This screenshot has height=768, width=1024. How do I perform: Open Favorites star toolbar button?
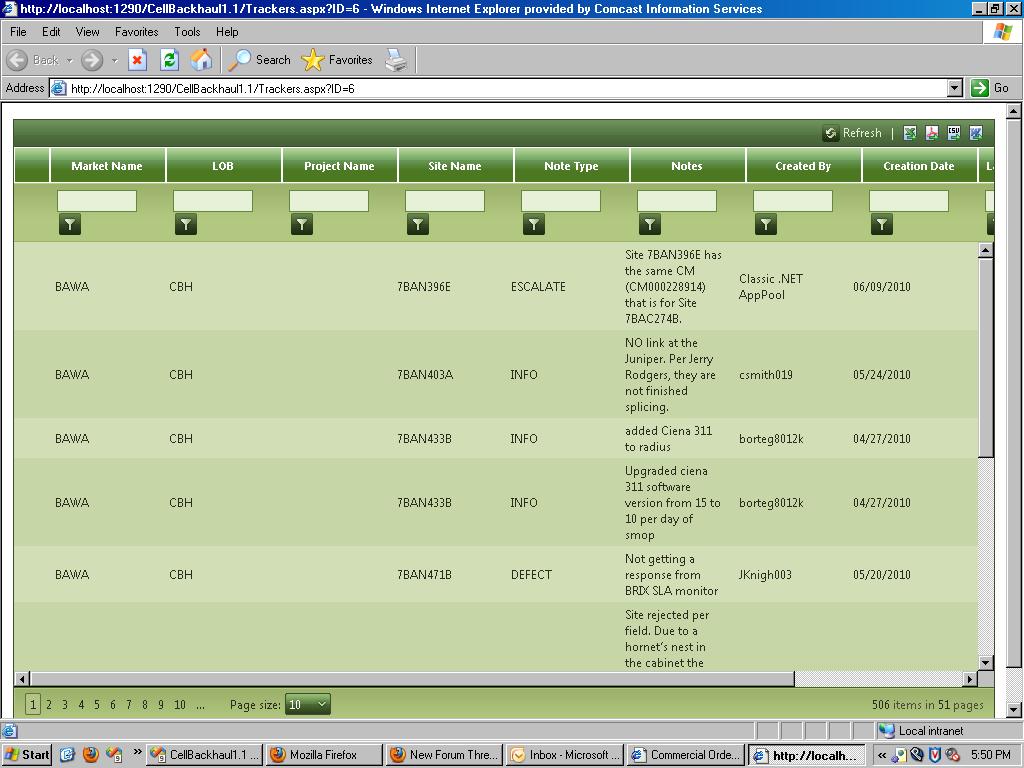(337, 60)
